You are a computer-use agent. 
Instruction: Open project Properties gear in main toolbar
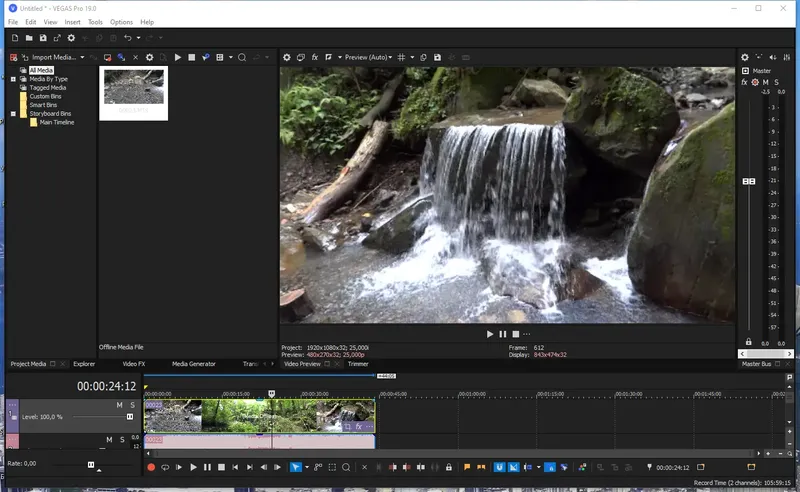point(70,38)
